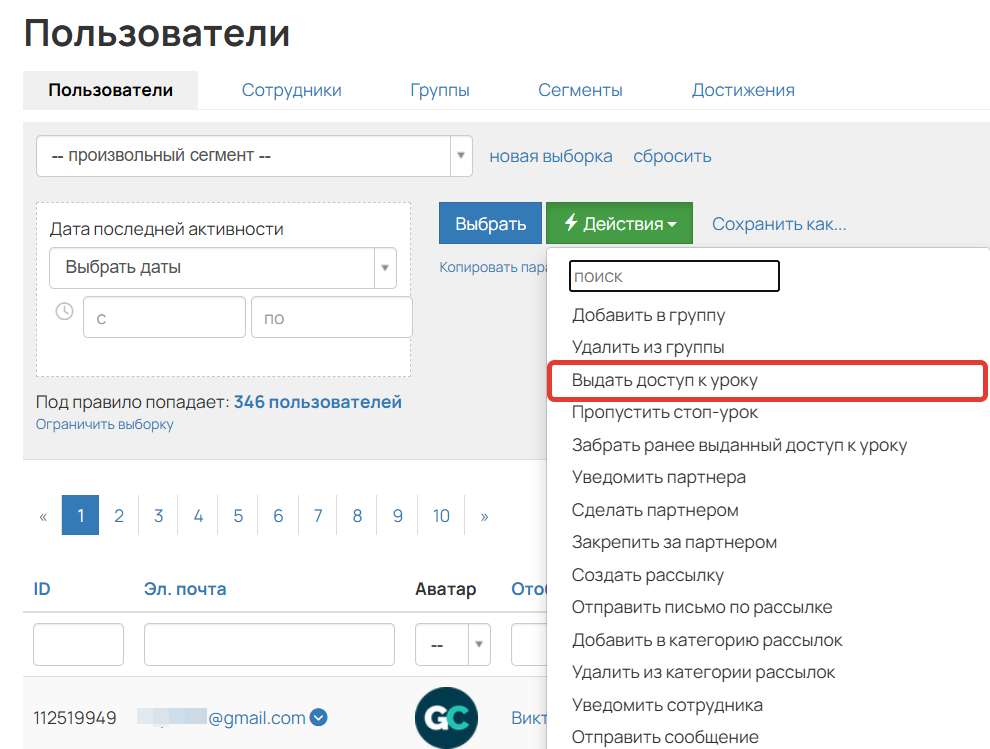Click the date 'по' end field

pos(331,318)
